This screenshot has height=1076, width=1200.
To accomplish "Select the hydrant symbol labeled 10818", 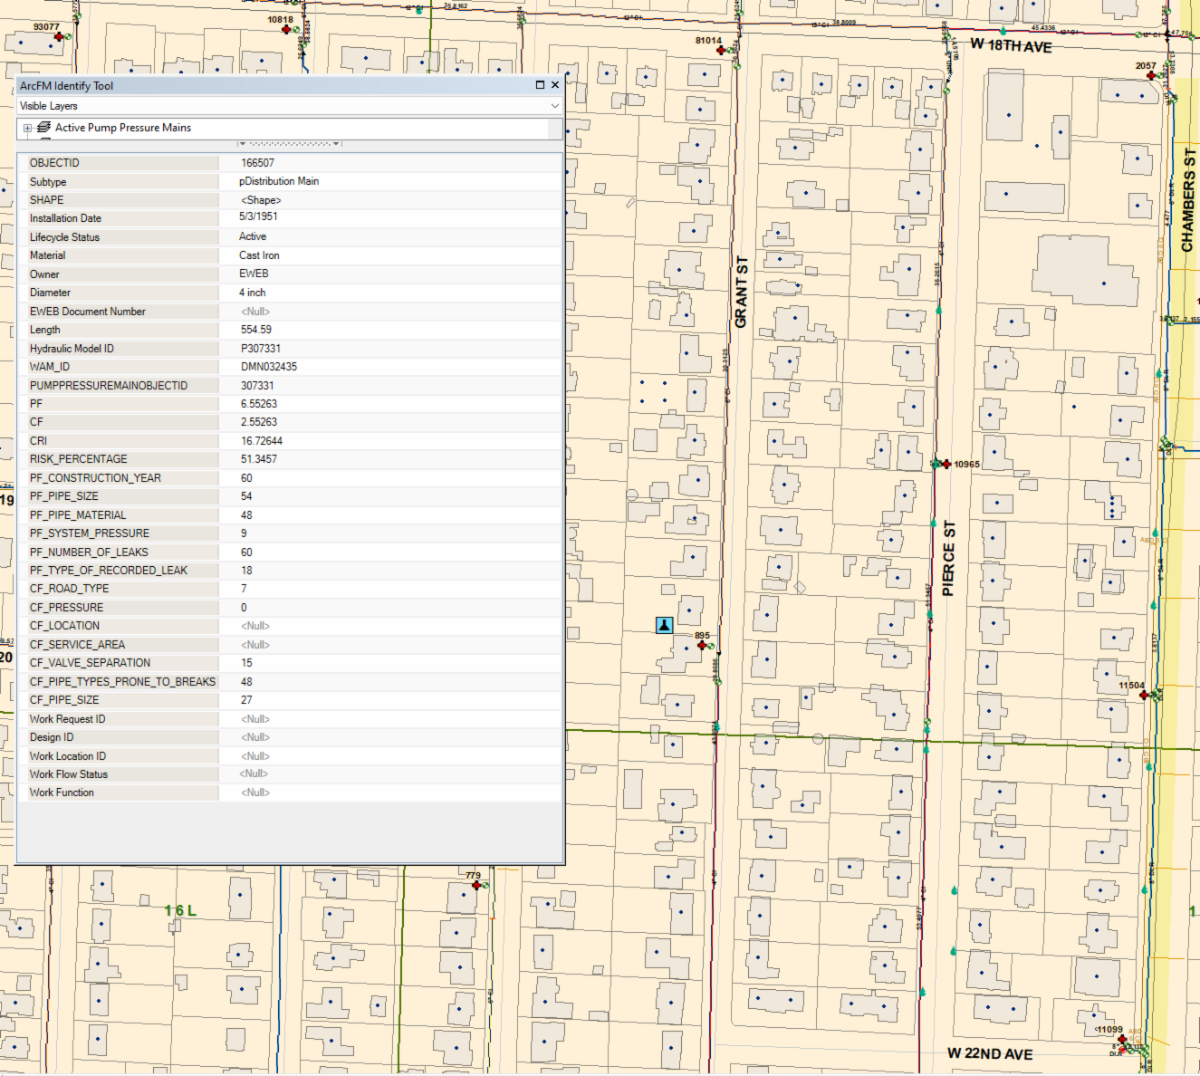I will click(x=286, y=29).
